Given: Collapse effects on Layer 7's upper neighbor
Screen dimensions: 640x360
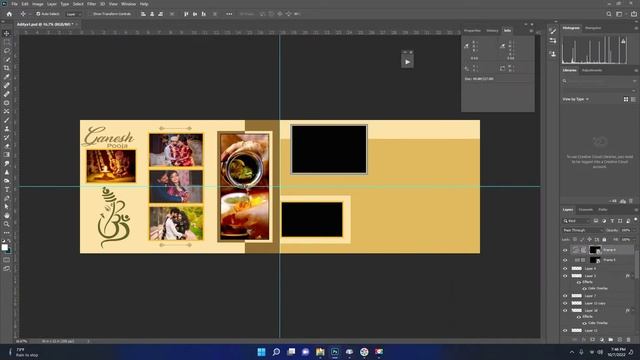Looking at the screenshot, I should pyautogui.click(x=633, y=276).
